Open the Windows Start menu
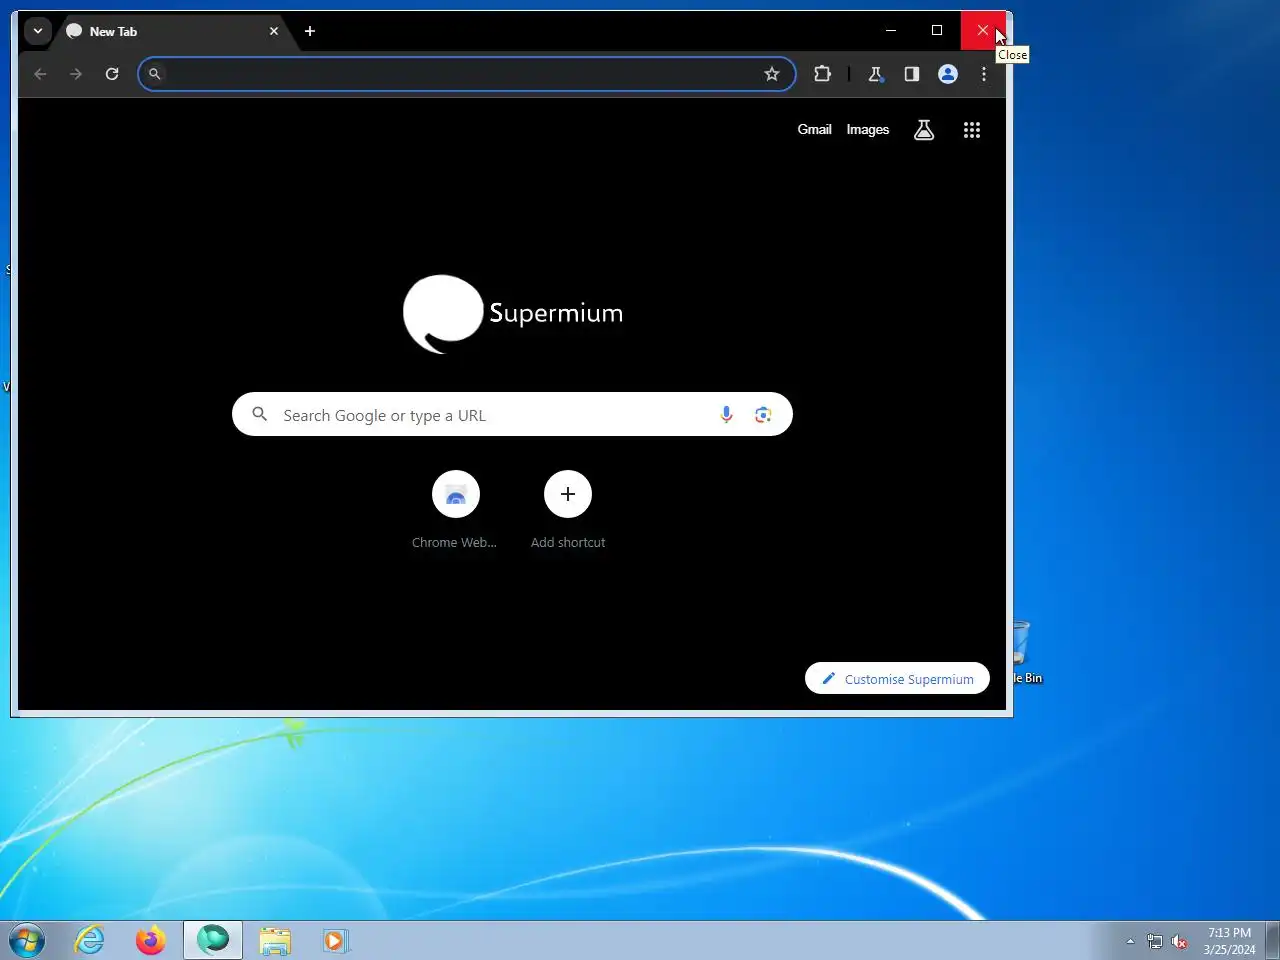This screenshot has height=960, width=1280. 27,941
